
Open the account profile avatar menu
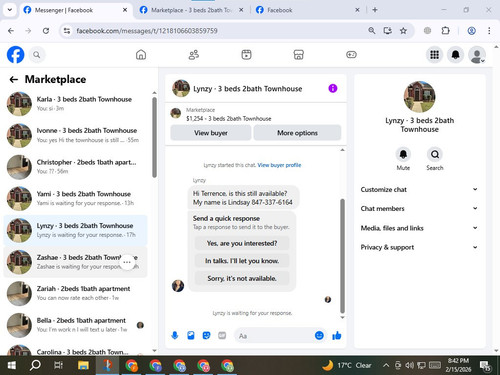pos(477,55)
